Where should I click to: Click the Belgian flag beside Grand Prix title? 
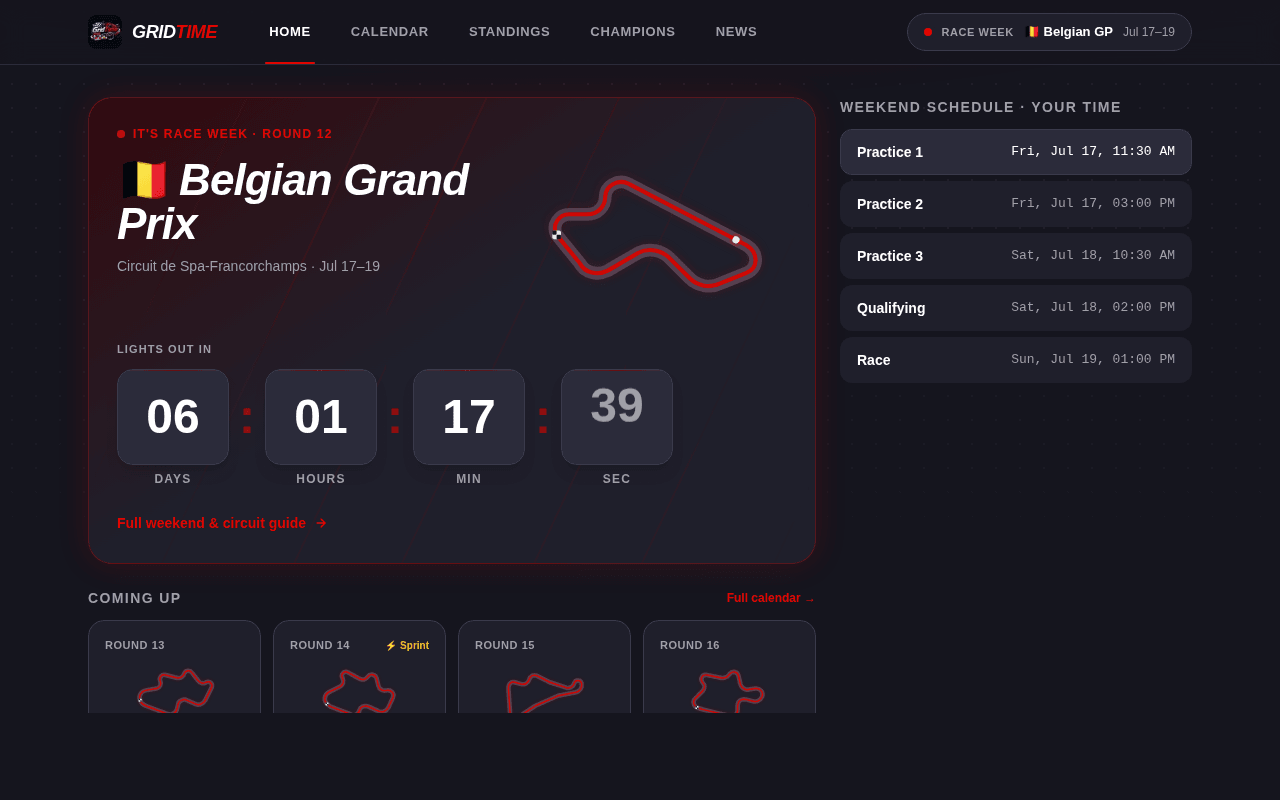click(144, 181)
